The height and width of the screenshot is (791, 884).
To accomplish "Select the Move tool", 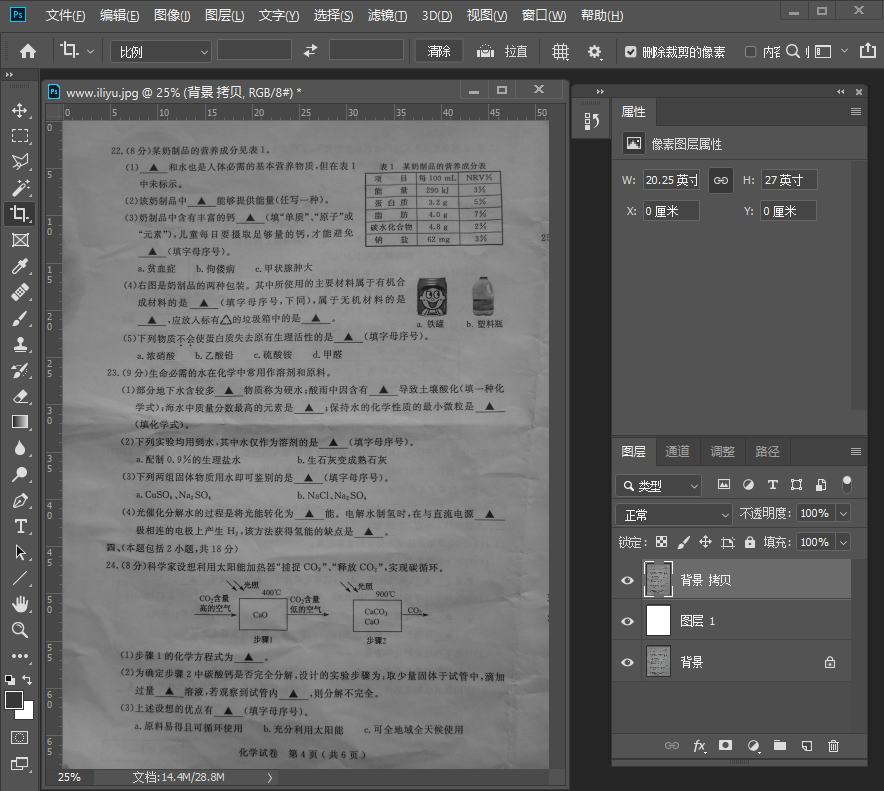I will [x=20, y=110].
